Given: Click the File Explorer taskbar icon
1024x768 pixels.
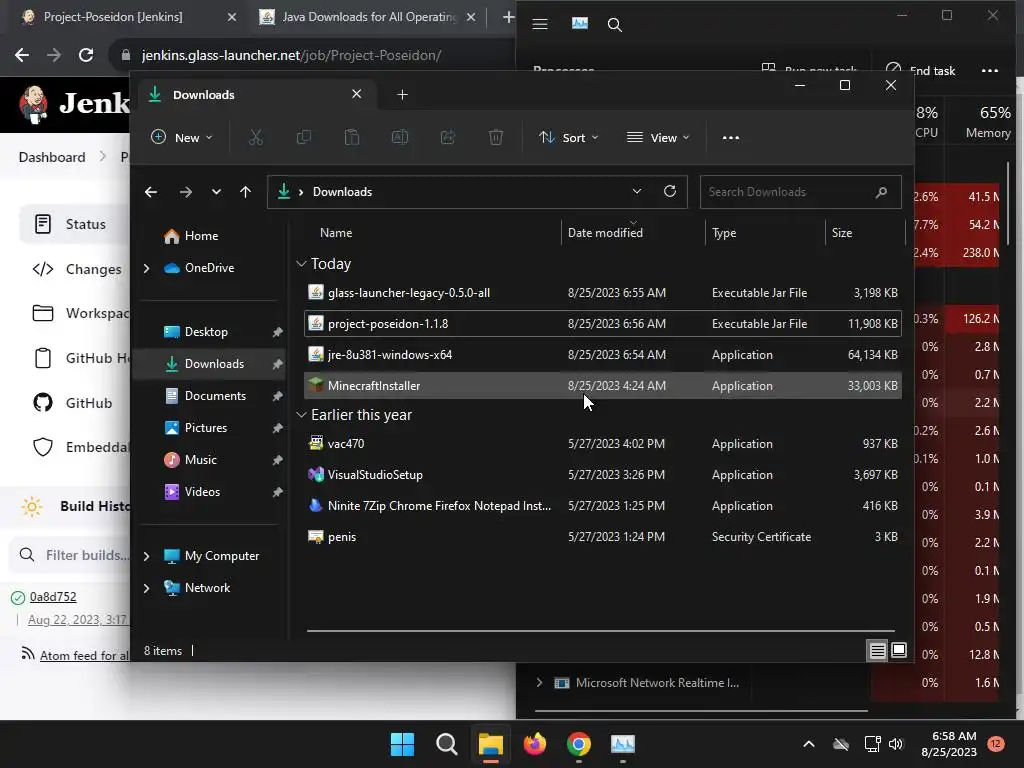Looking at the screenshot, I should [490, 744].
